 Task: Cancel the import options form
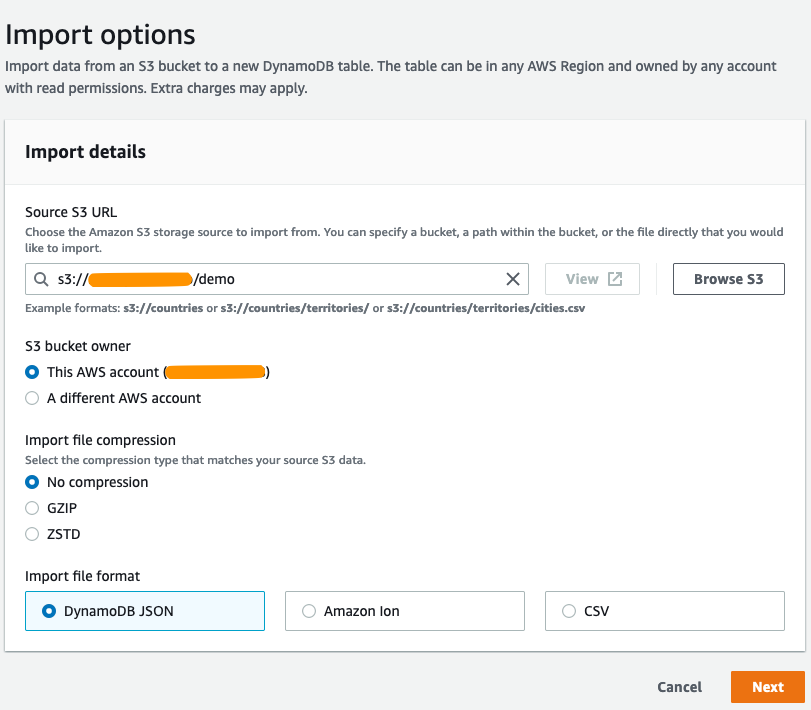[x=679, y=687]
